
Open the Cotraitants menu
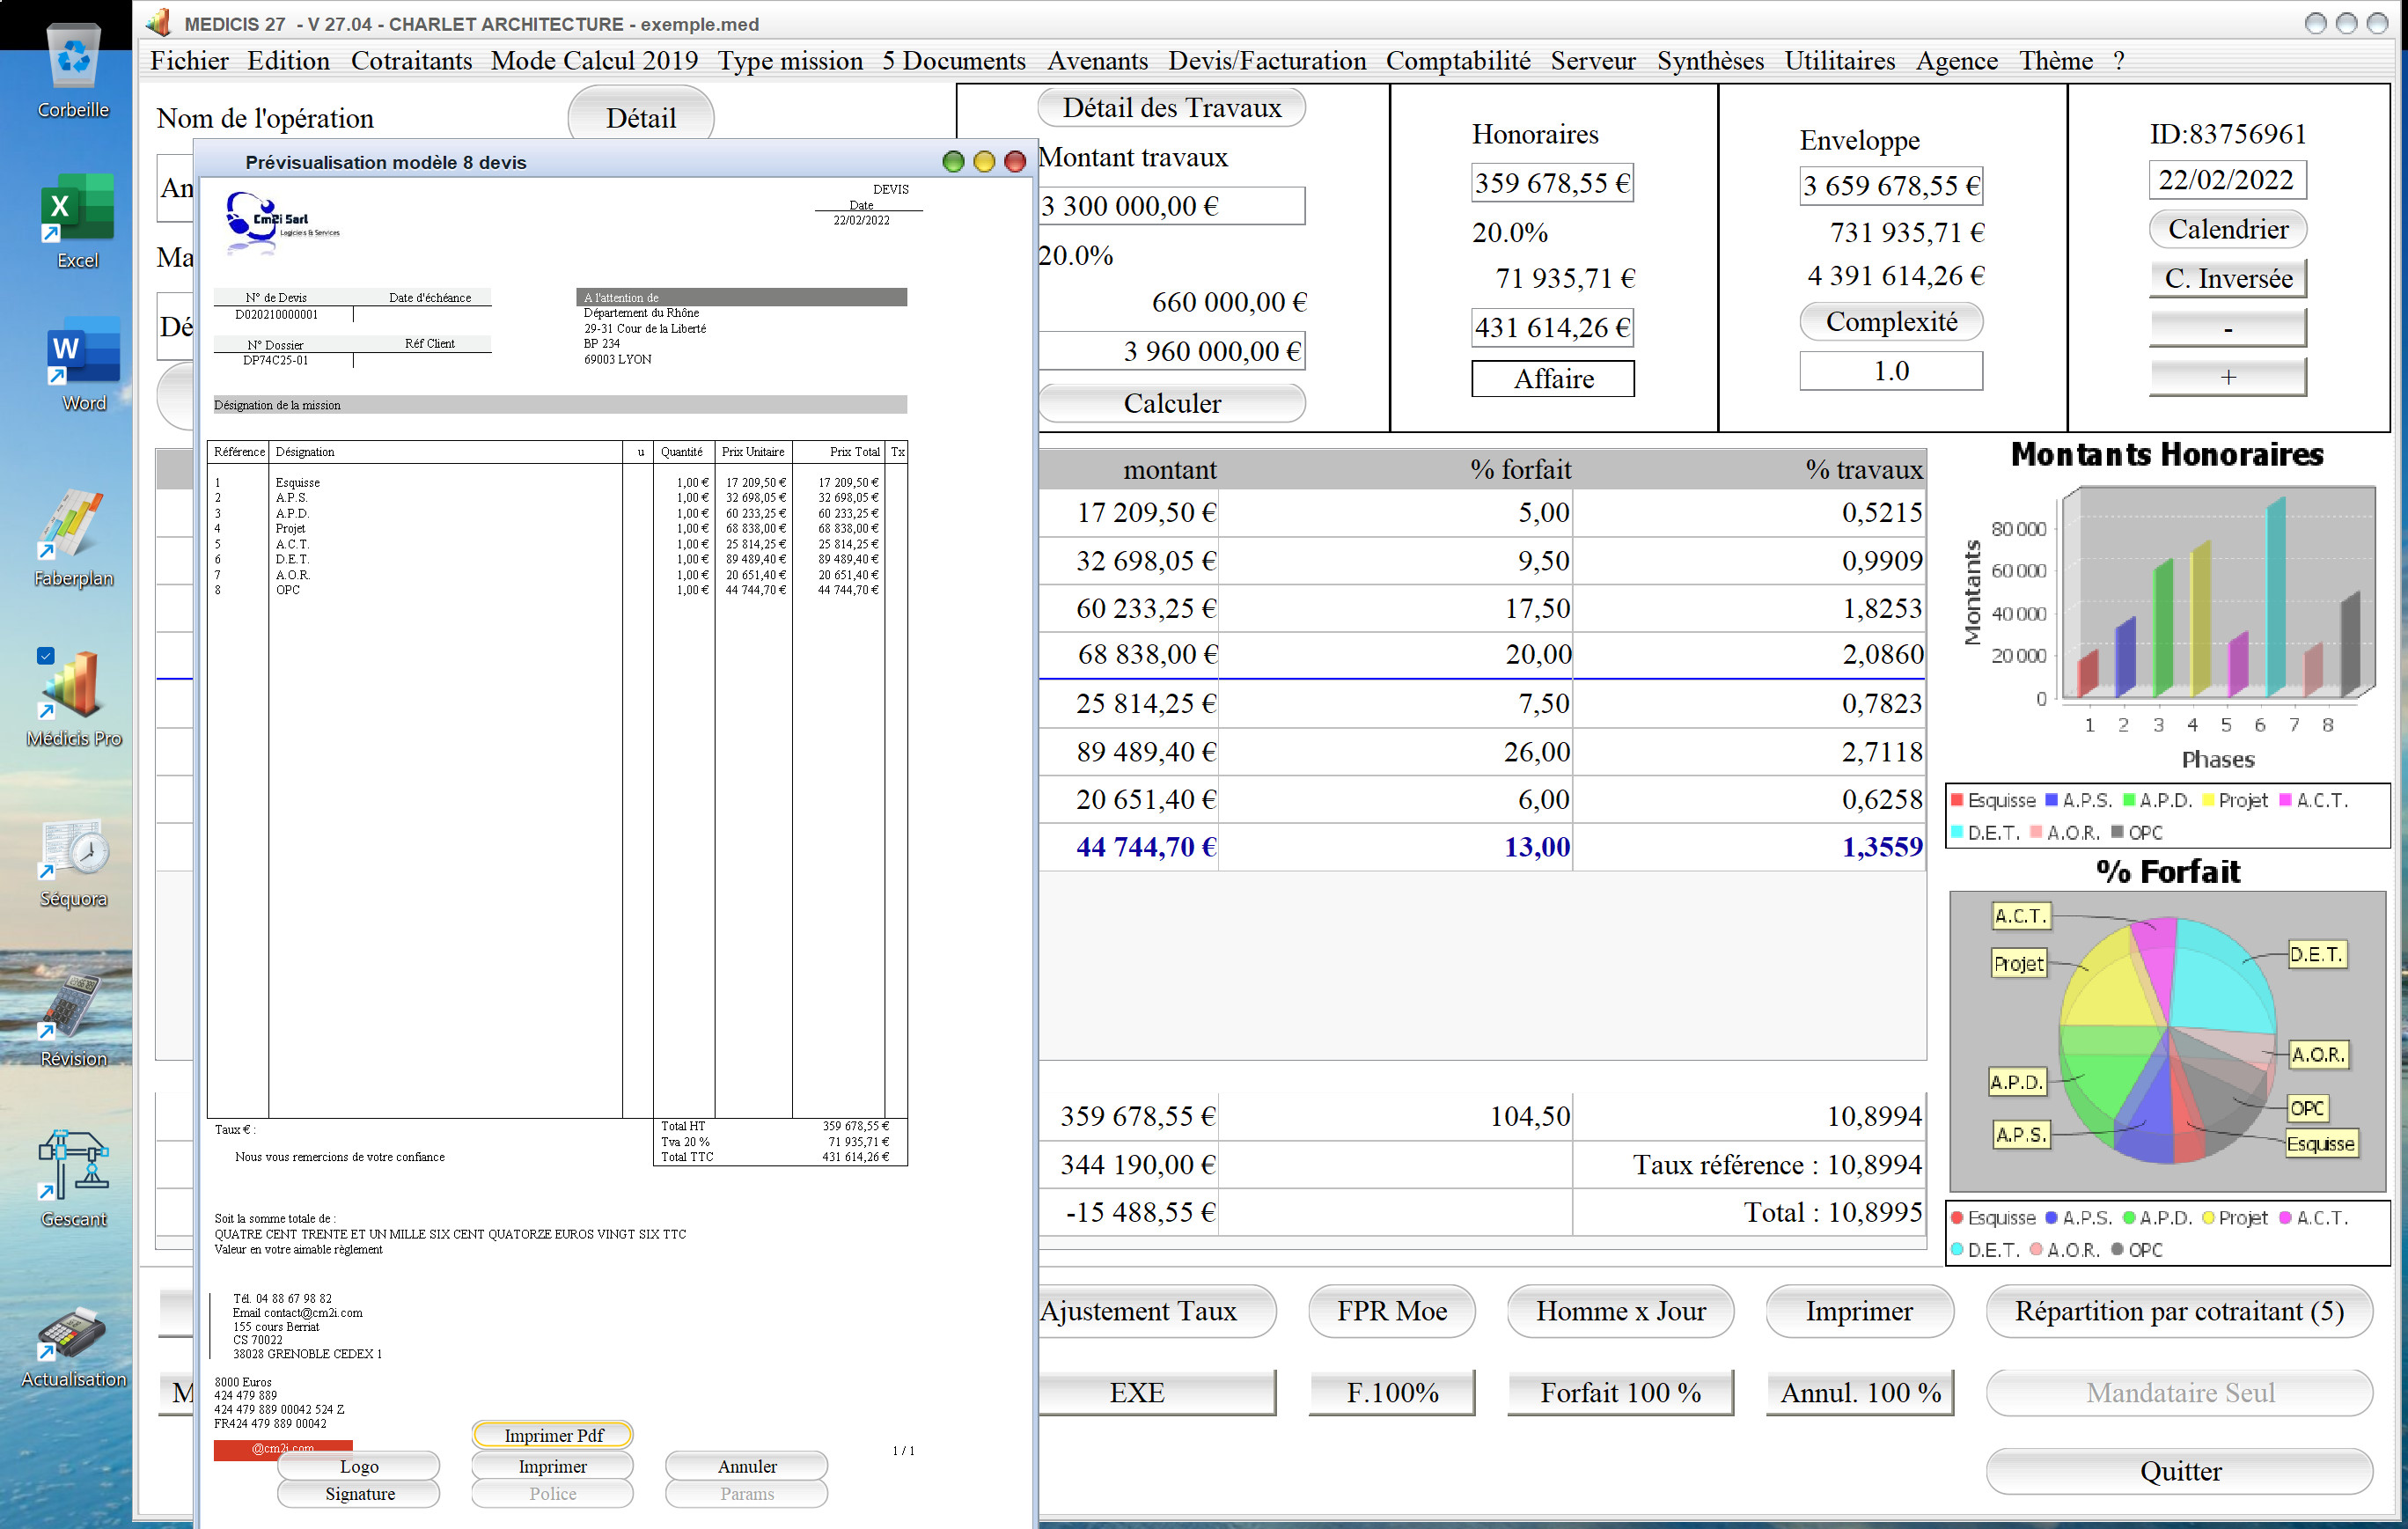411,61
